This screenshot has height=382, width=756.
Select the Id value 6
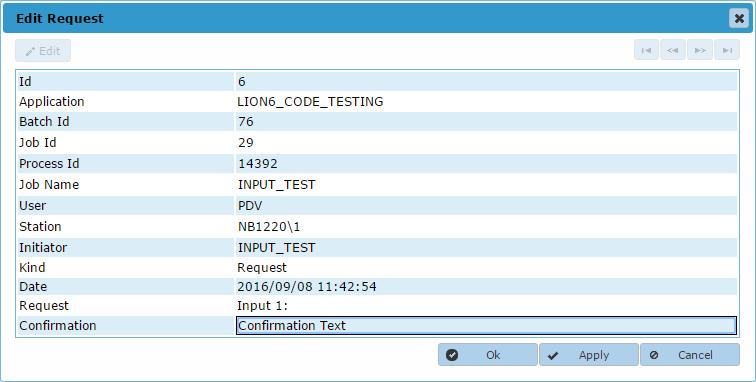coord(242,82)
